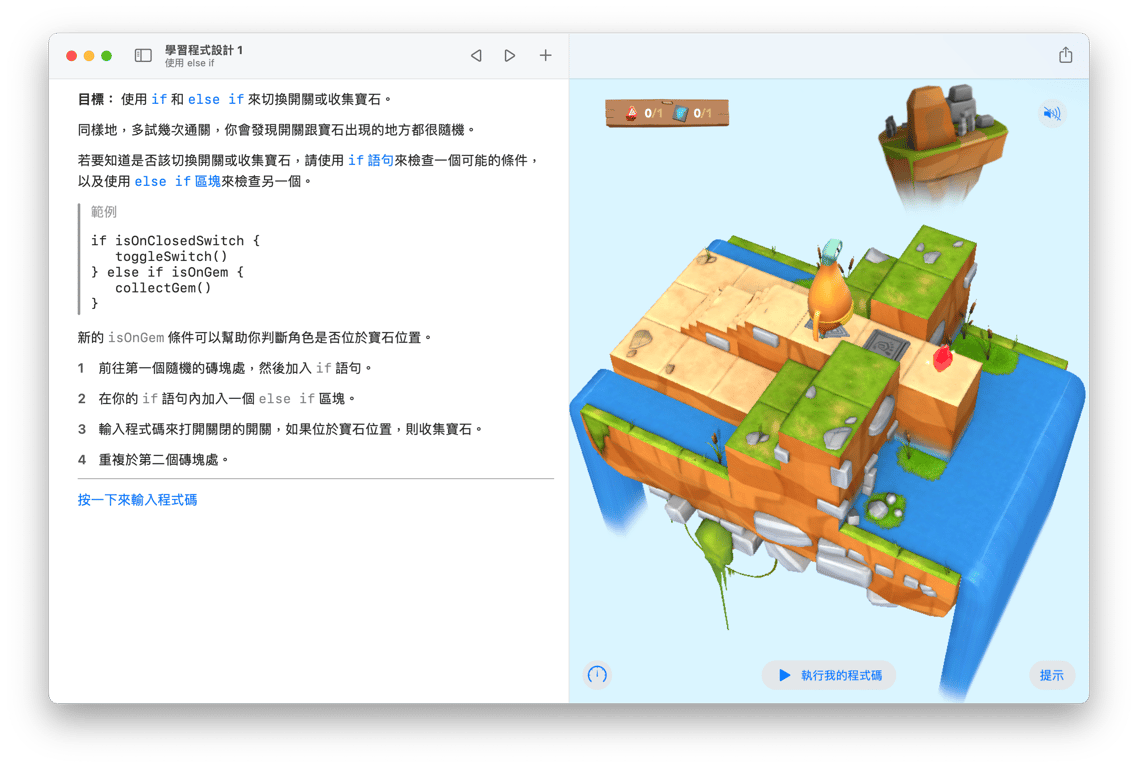
Task: Click the 範例 example label
Action: [104, 212]
